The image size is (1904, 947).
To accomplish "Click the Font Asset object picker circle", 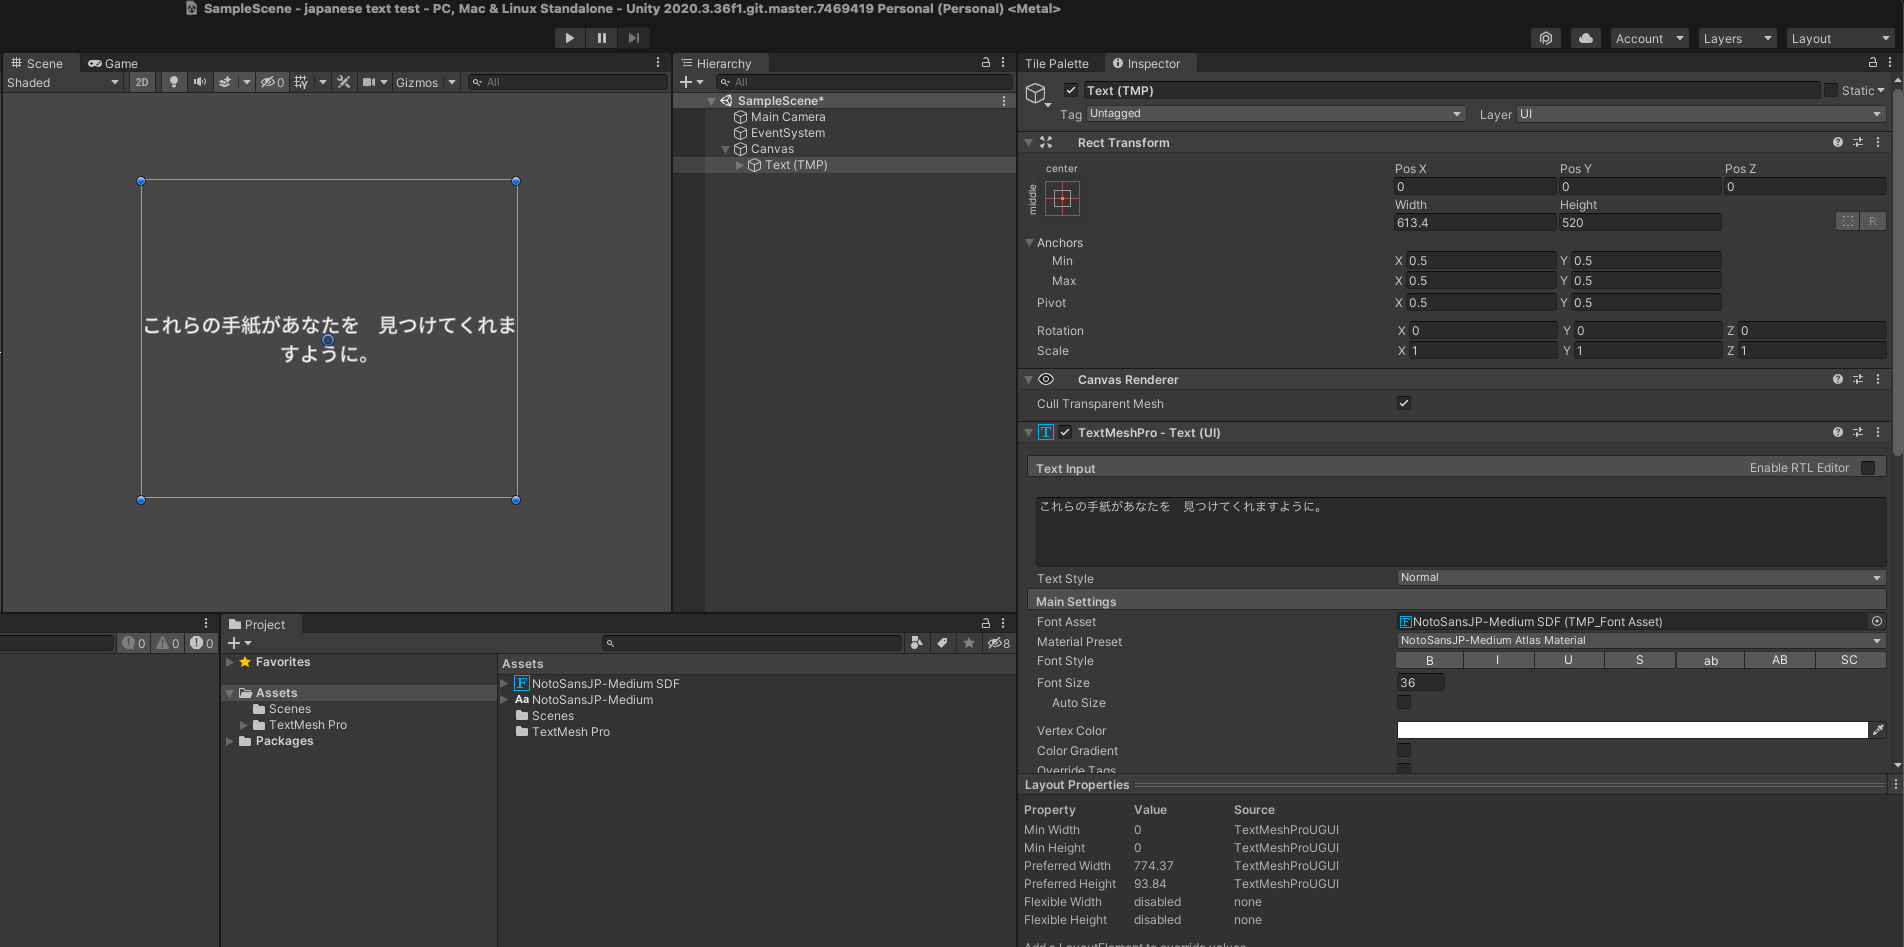I will click(1877, 621).
